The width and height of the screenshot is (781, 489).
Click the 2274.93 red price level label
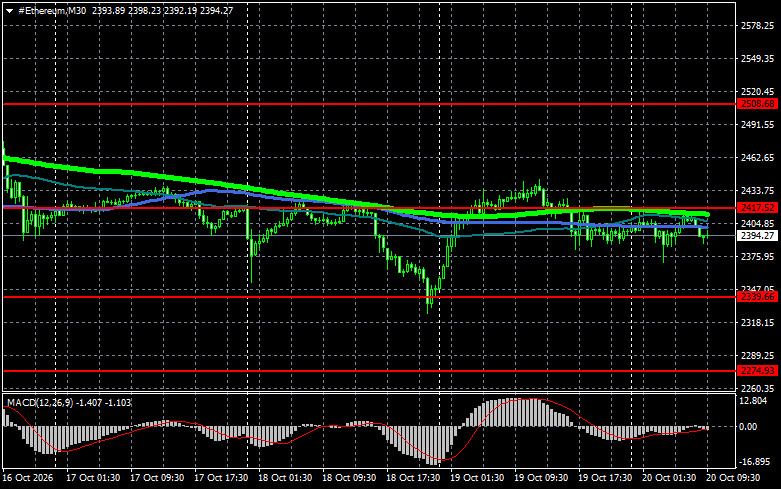click(x=758, y=371)
